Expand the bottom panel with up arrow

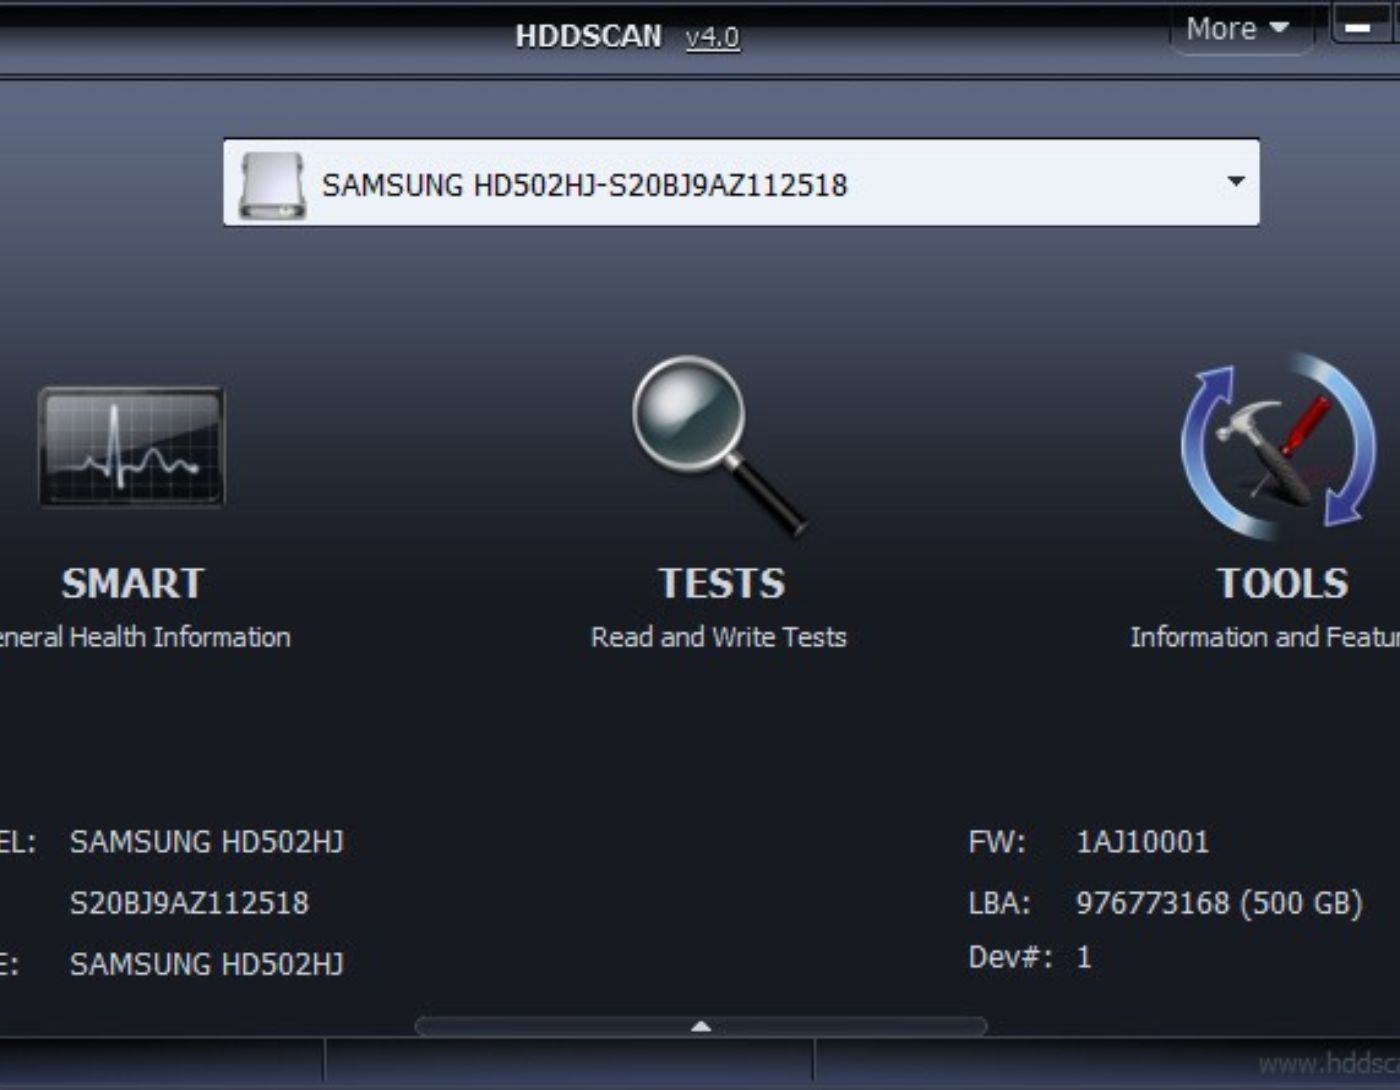(x=701, y=1026)
